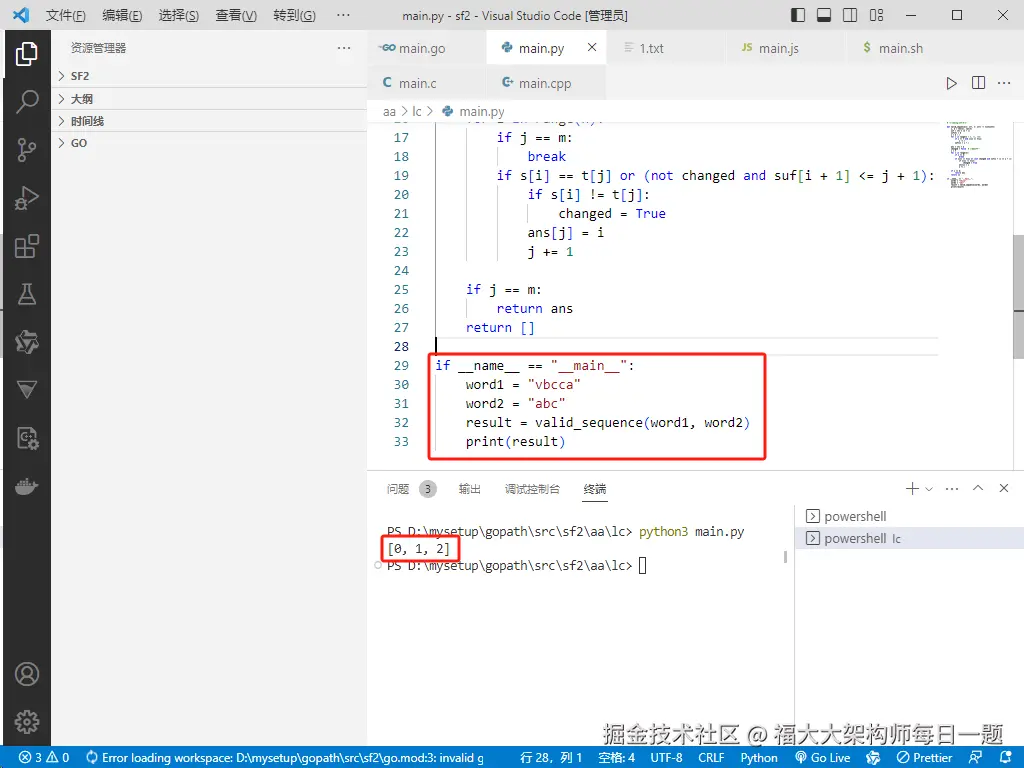Viewport: 1024px width, 768px height.
Task: Change end of line sequence CRLF
Action: point(711,758)
